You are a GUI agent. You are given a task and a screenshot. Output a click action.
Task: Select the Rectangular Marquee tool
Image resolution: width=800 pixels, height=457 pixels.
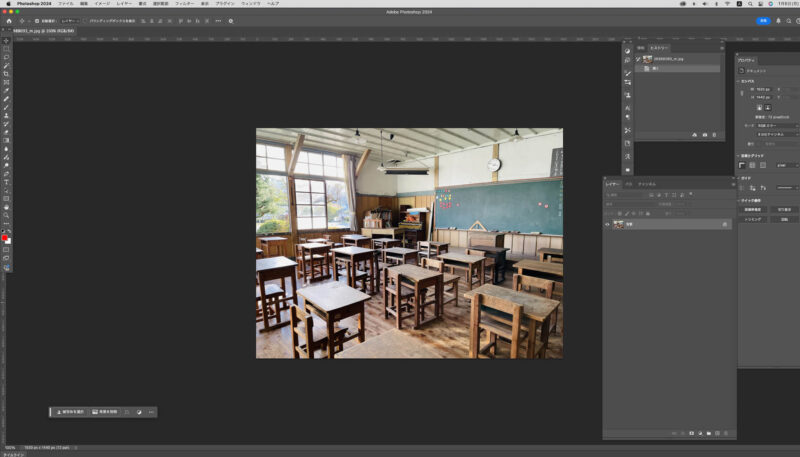click(6, 49)
